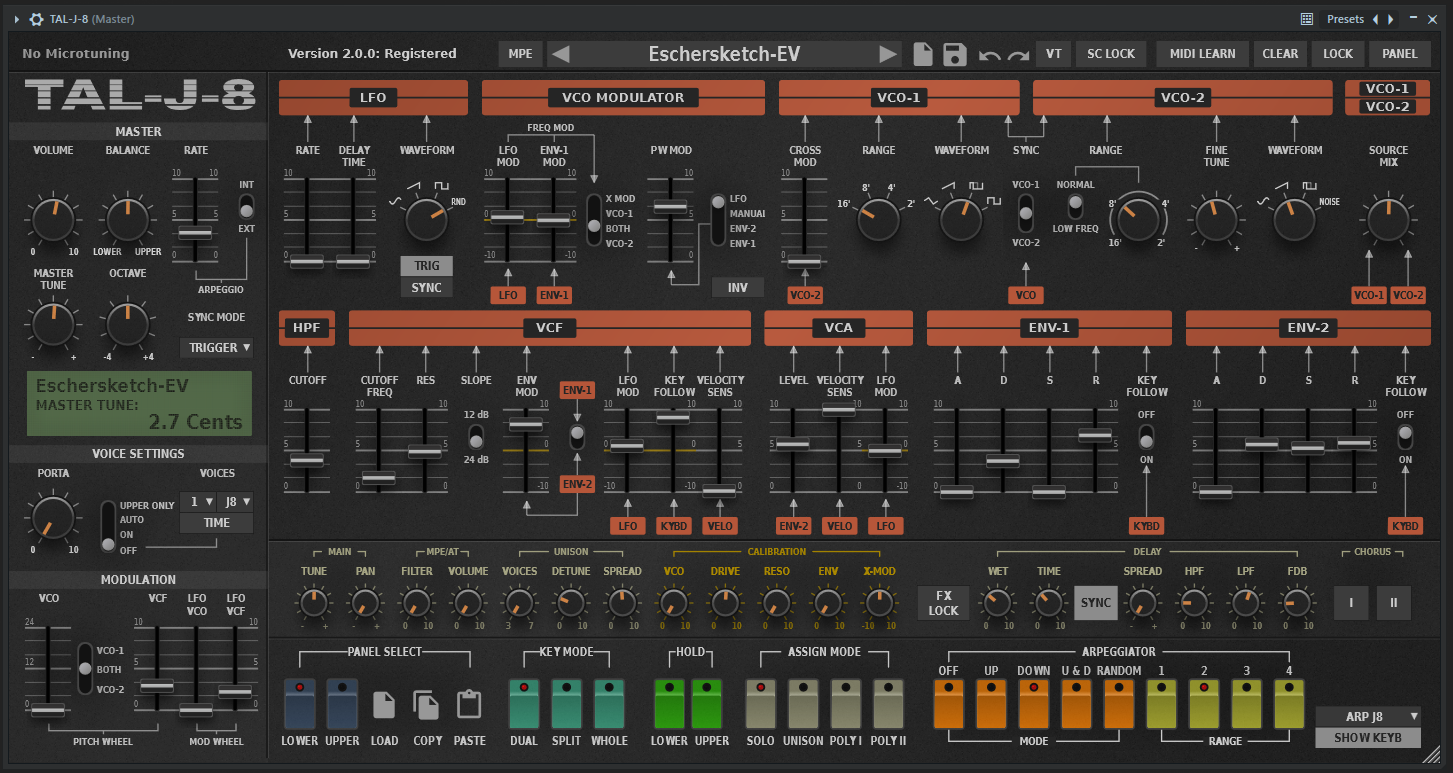Set assign mode to Poly II
This screenshot has width=1453, height=773.
(888, 703)
